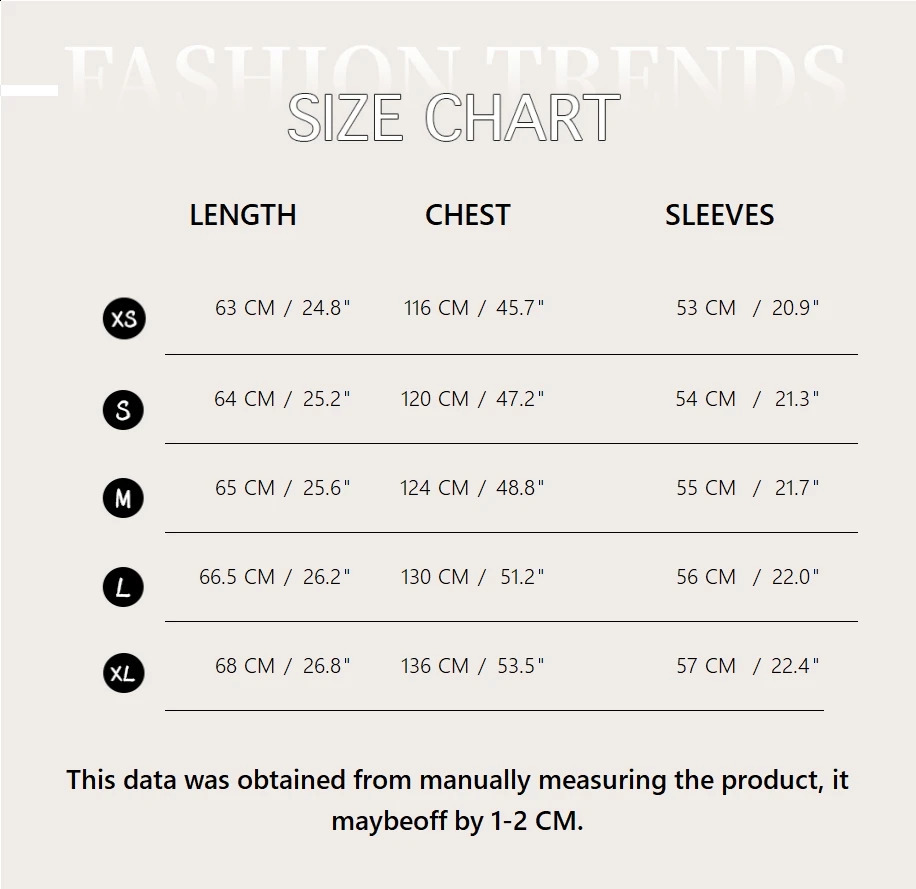Select L length value 66.5 CM

[x=237, y=577]
